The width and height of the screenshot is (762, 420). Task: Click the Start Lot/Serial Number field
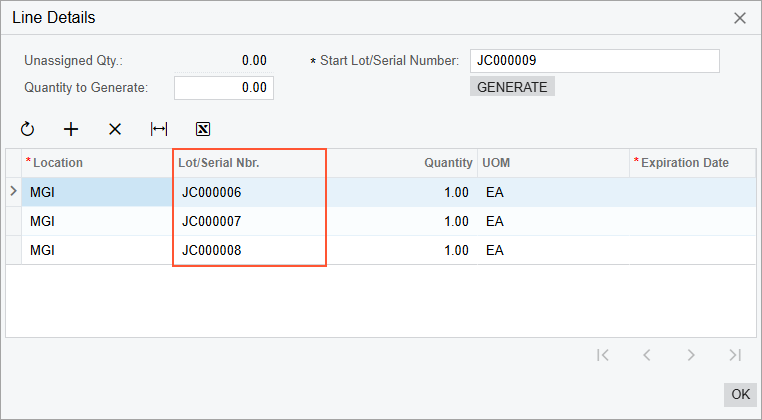point(594,61)
